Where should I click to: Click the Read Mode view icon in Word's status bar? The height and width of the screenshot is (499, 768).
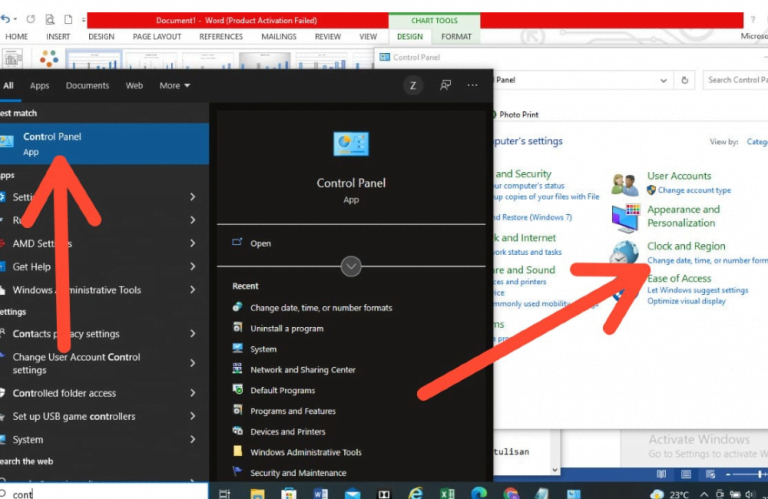pyautogui.click(x=661, y=474)
